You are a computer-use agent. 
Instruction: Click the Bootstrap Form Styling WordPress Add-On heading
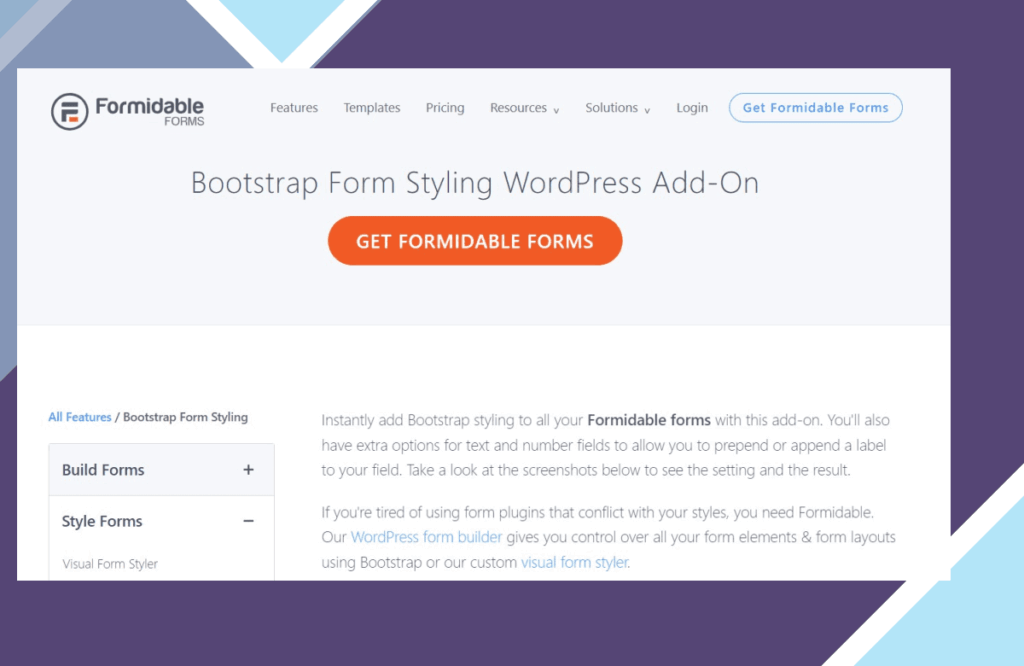[475, 183]
